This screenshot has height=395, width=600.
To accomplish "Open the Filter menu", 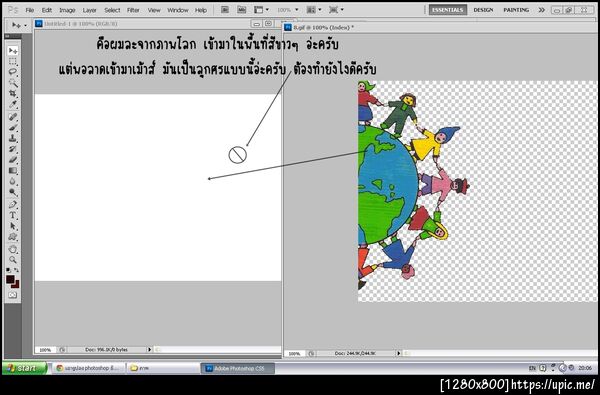I will point(133,10).
